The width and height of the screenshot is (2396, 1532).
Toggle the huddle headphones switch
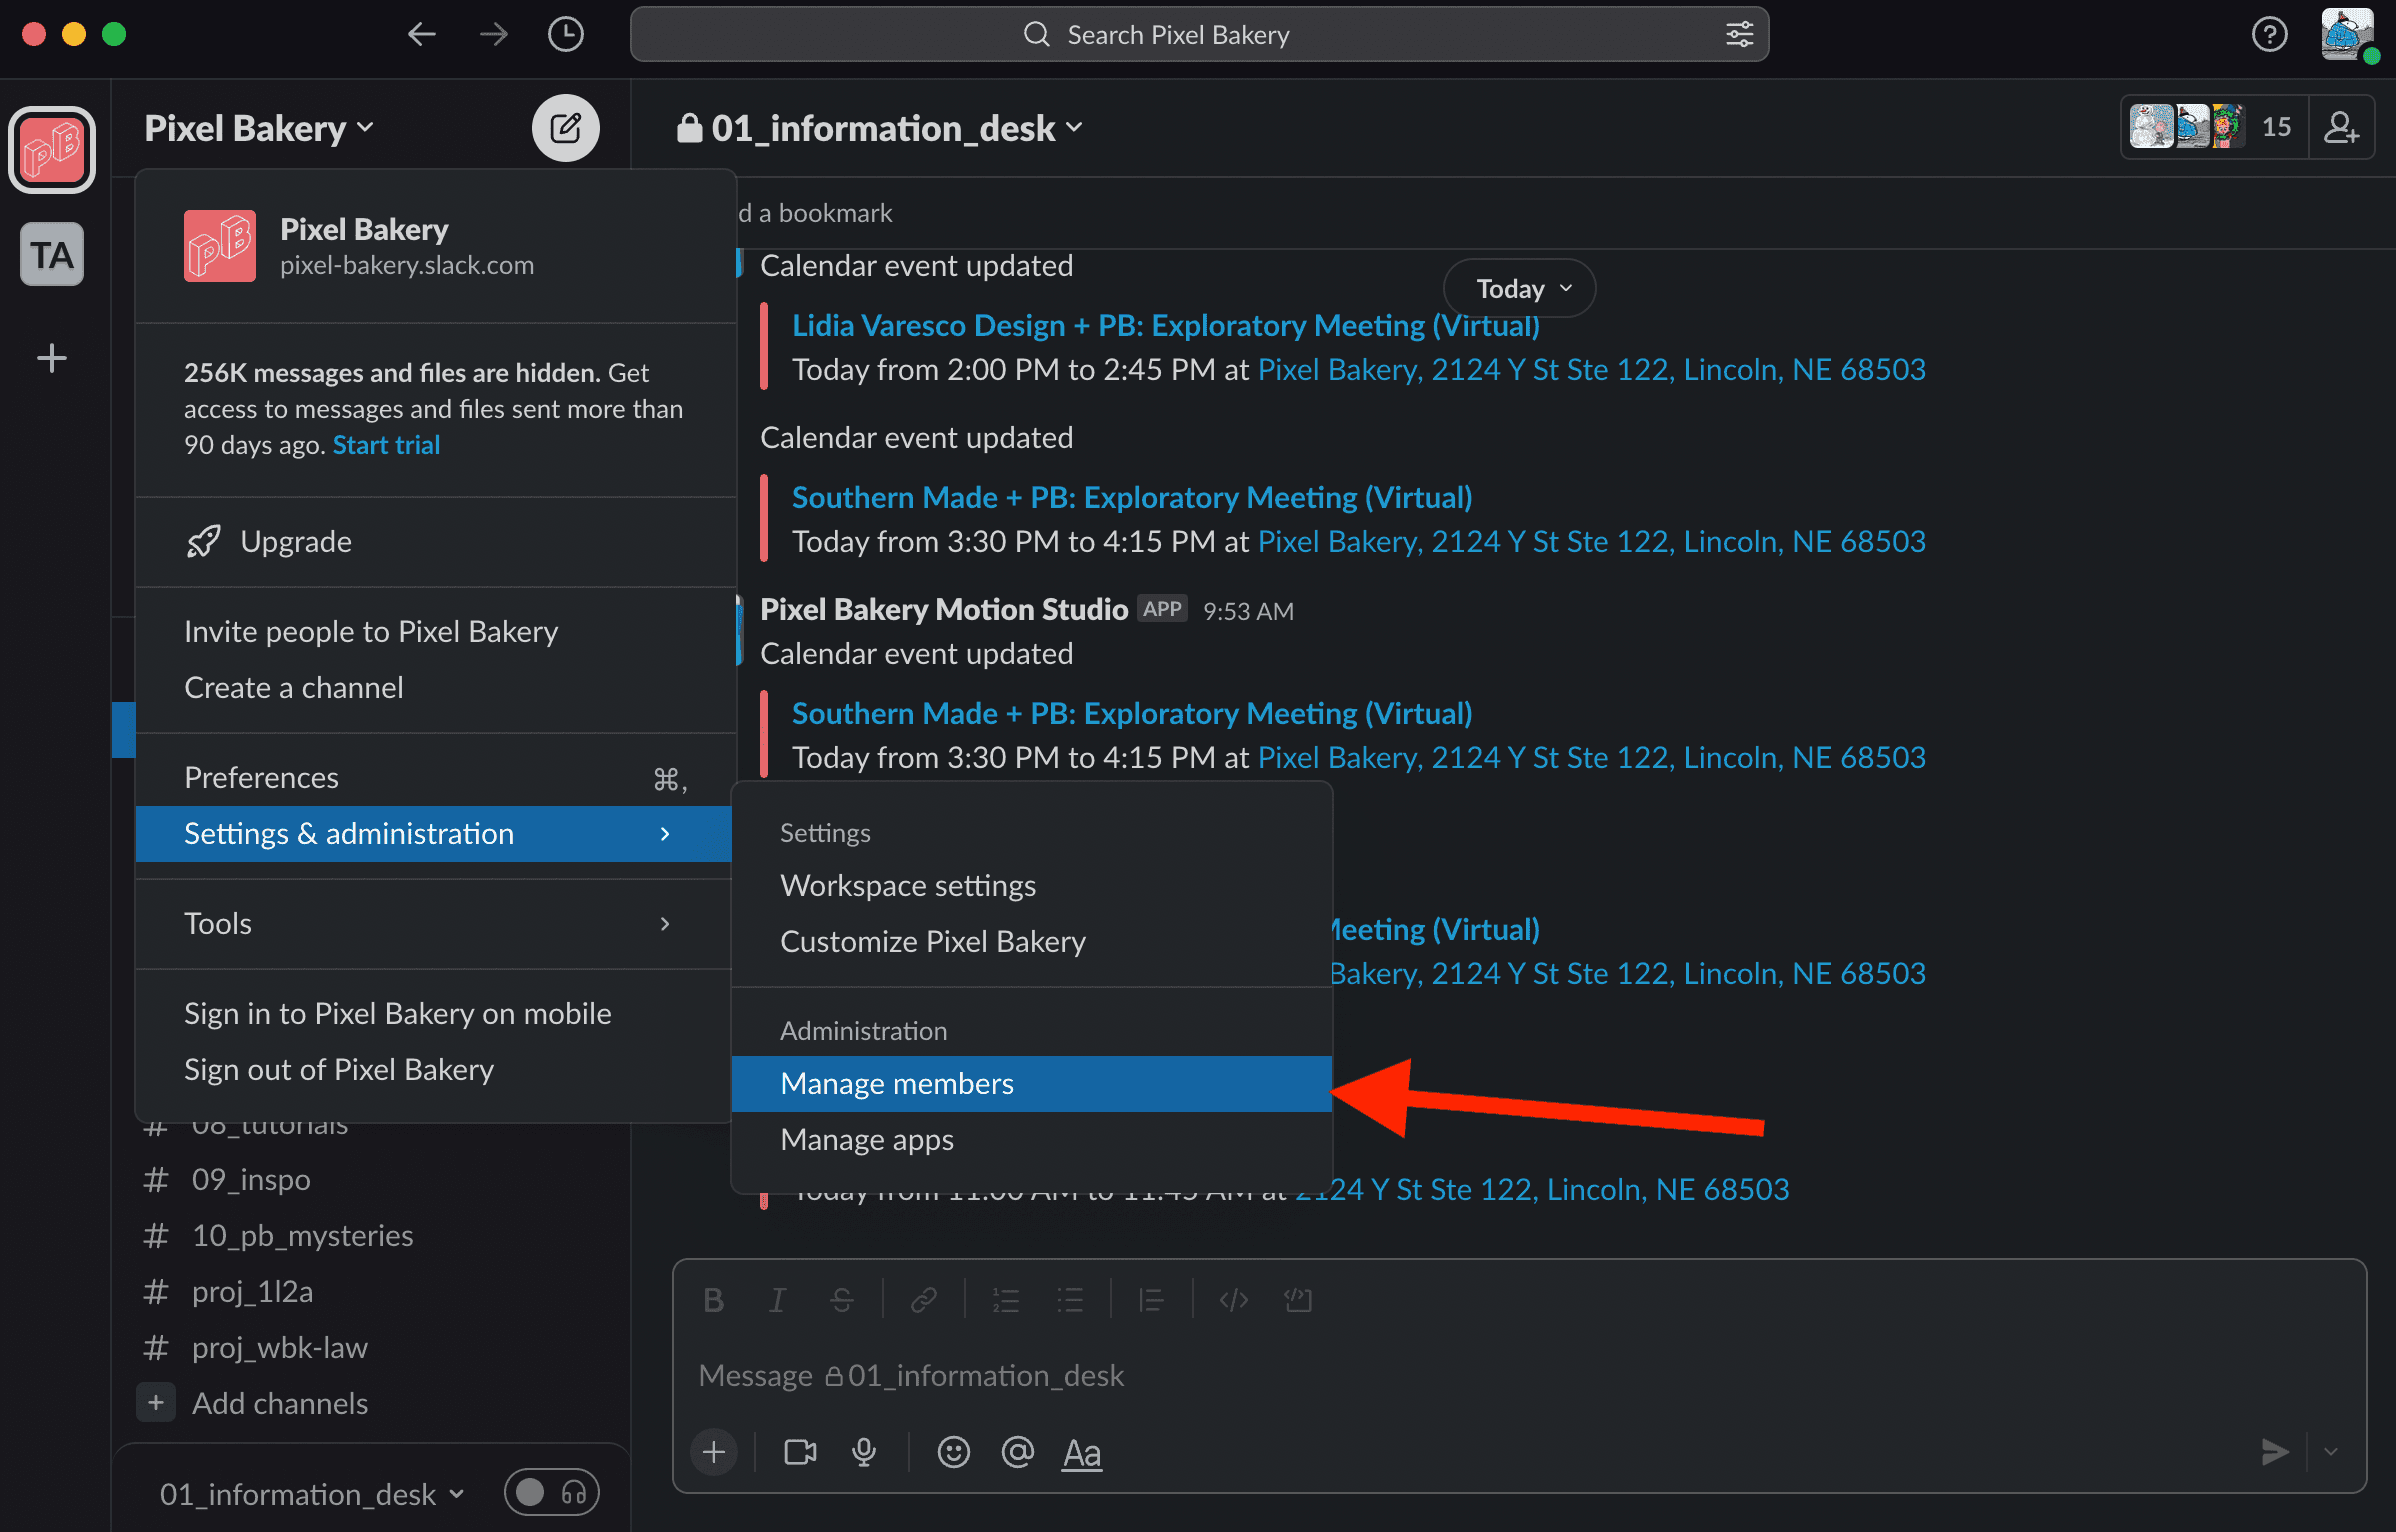click(552, 1493)
